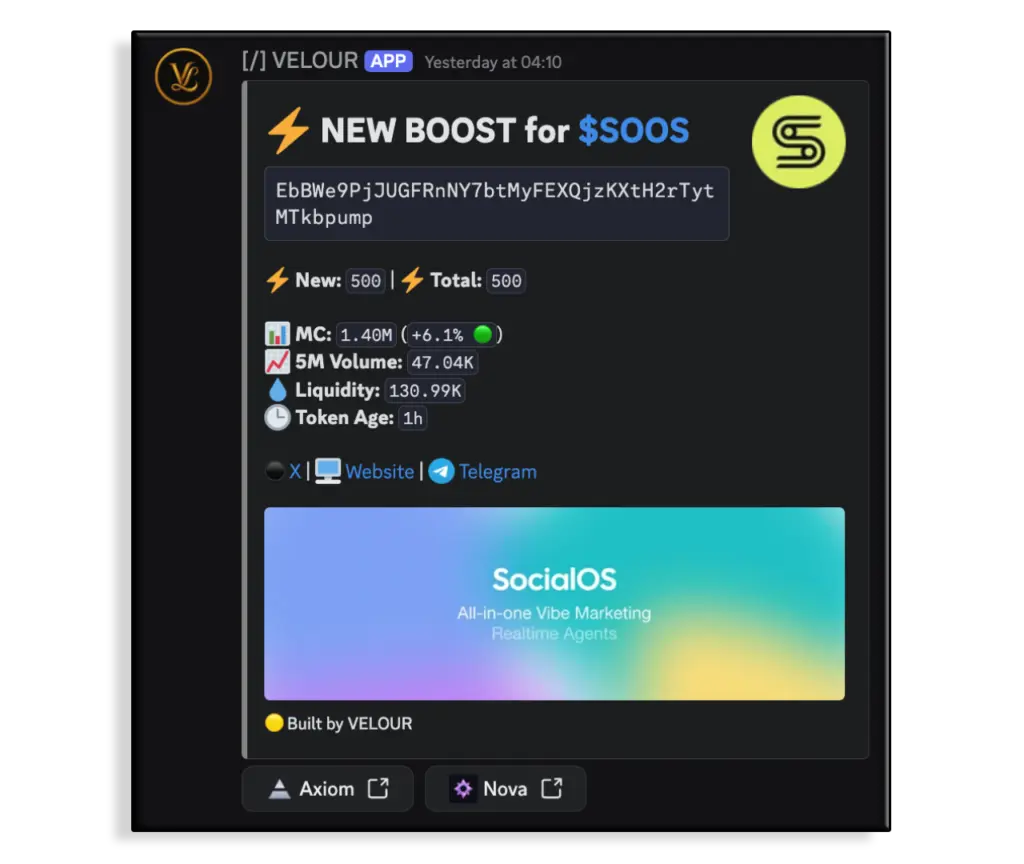Click the Nova button
This screenshot has width=1024, height=864.
(x=505, y=789)
